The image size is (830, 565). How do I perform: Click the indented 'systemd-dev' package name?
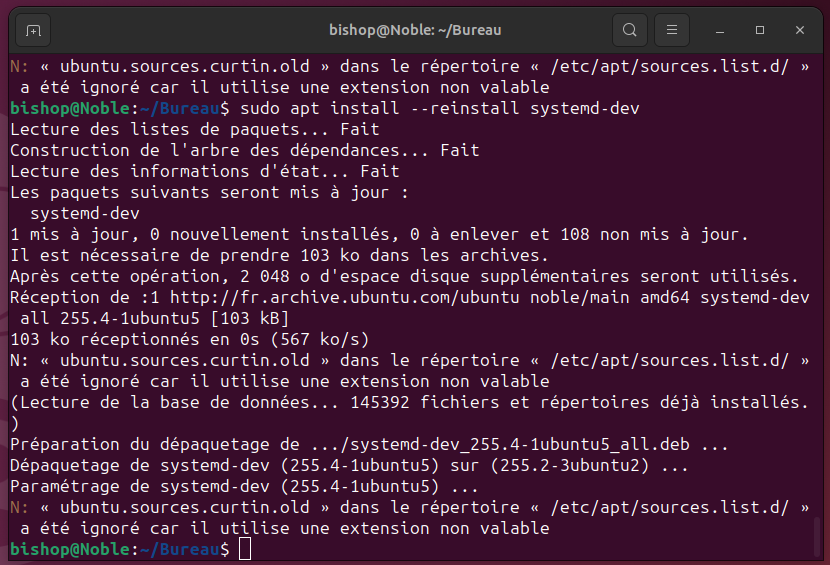85,213
